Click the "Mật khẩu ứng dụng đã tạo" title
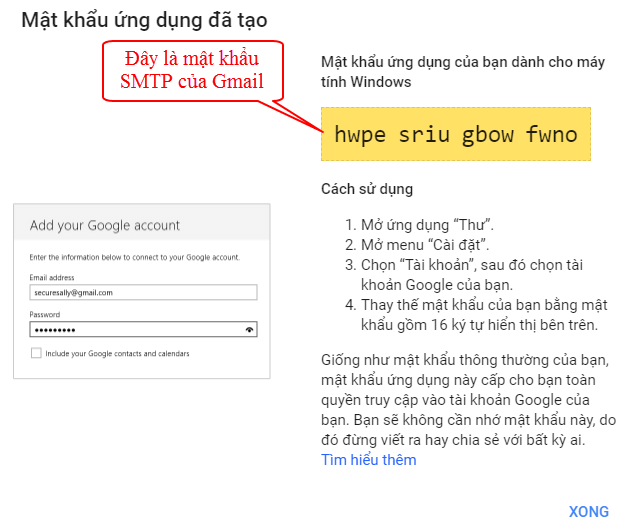The image size is (643, 525). click(144, 20)
